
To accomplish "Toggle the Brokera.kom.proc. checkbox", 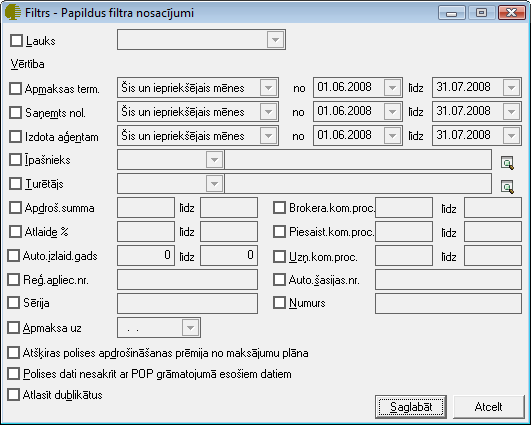I will 279,208.
